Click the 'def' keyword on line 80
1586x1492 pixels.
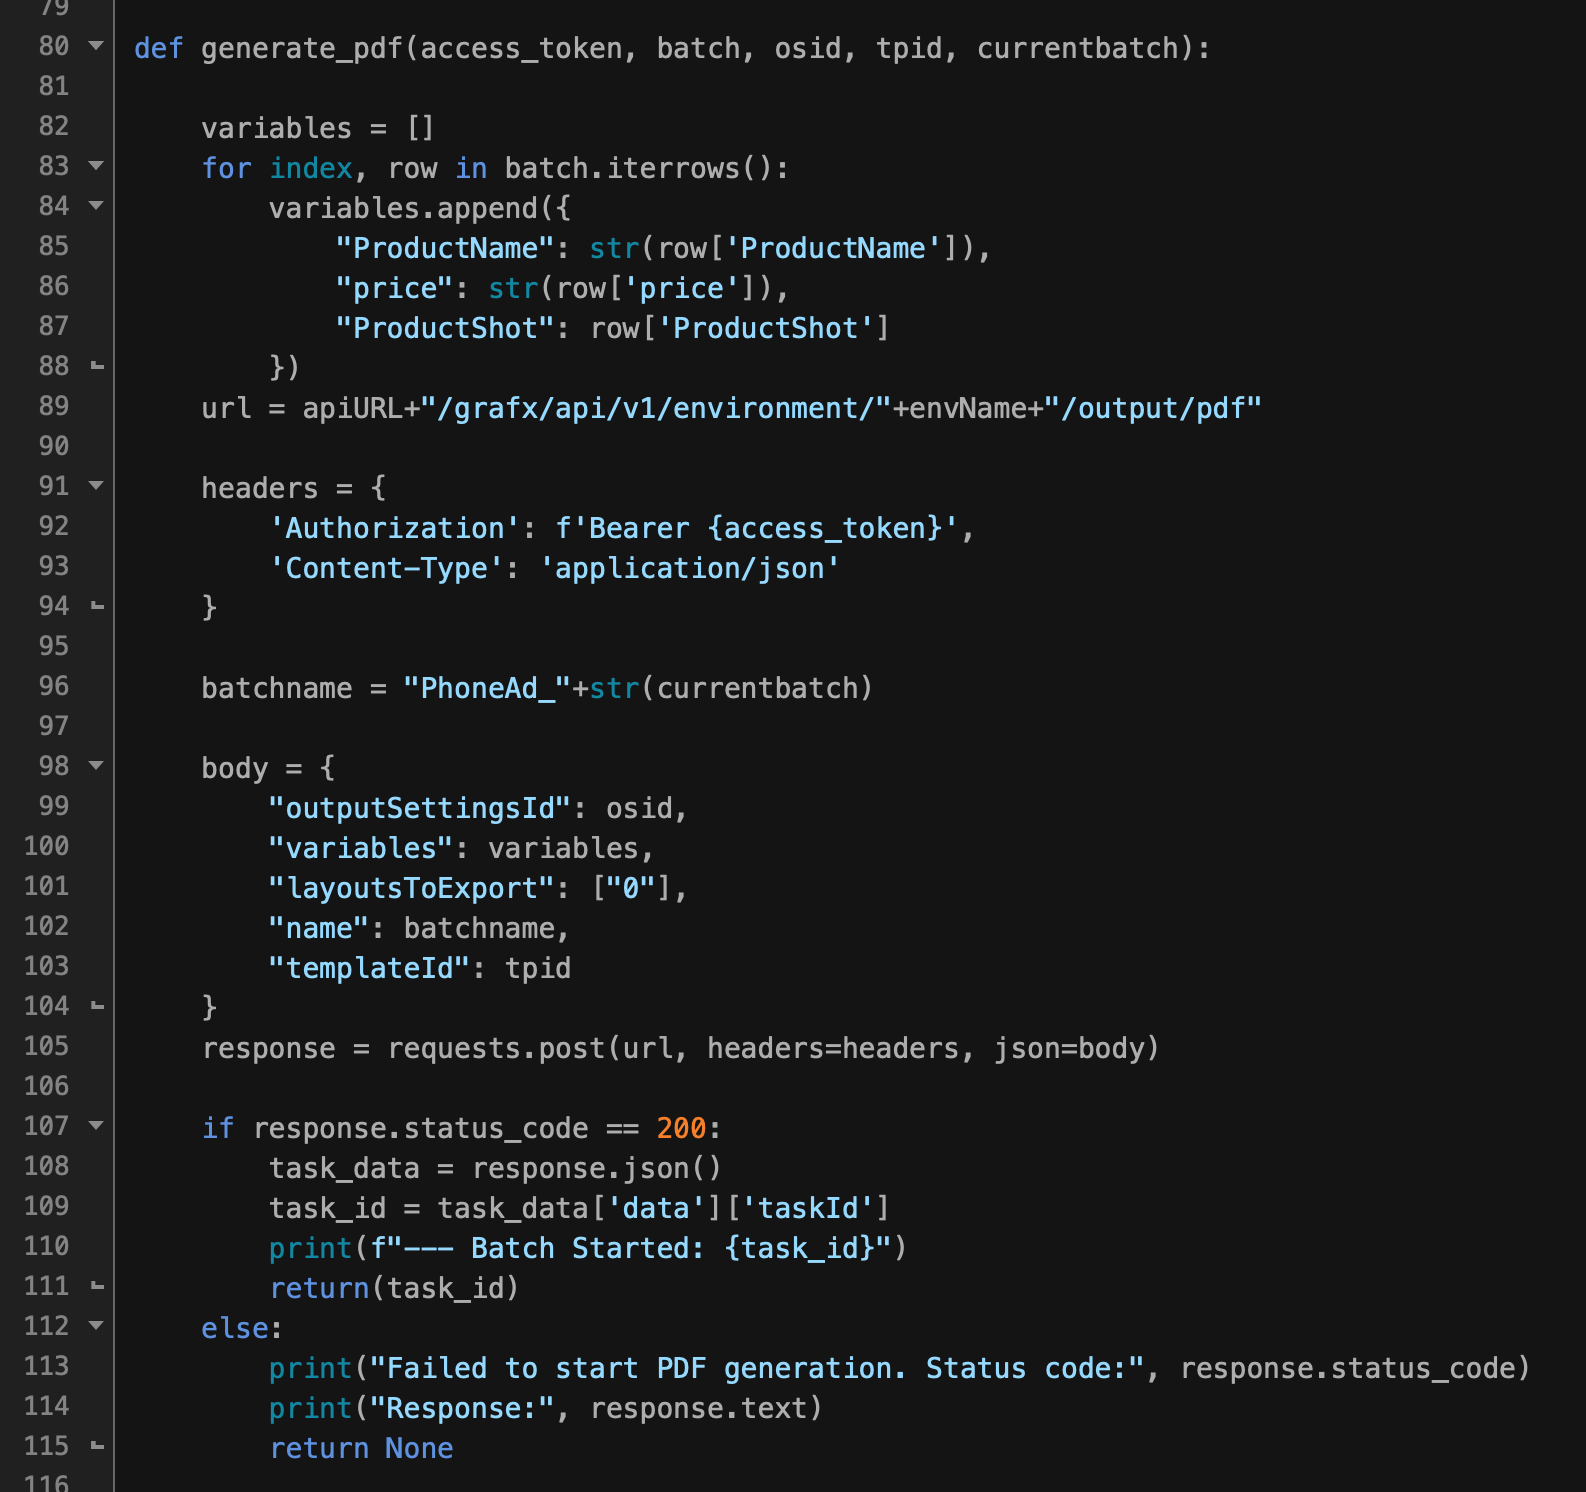click(x=159, y=48)
